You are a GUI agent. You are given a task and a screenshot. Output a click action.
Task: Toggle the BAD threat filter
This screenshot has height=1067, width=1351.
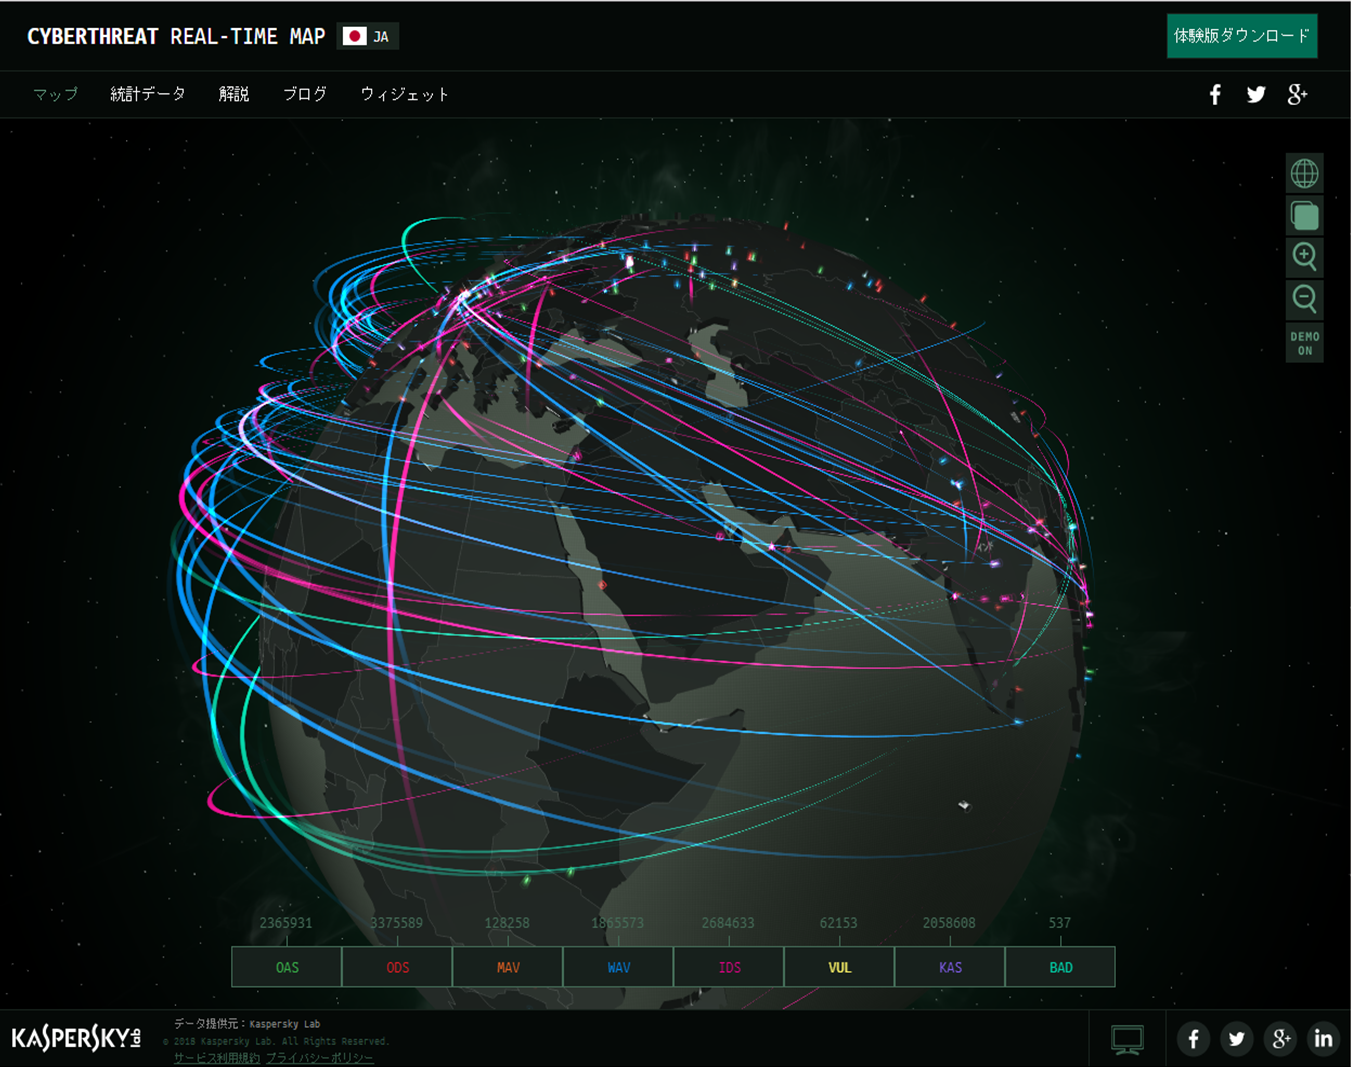pyautogui.click(x=1060, y=967)
